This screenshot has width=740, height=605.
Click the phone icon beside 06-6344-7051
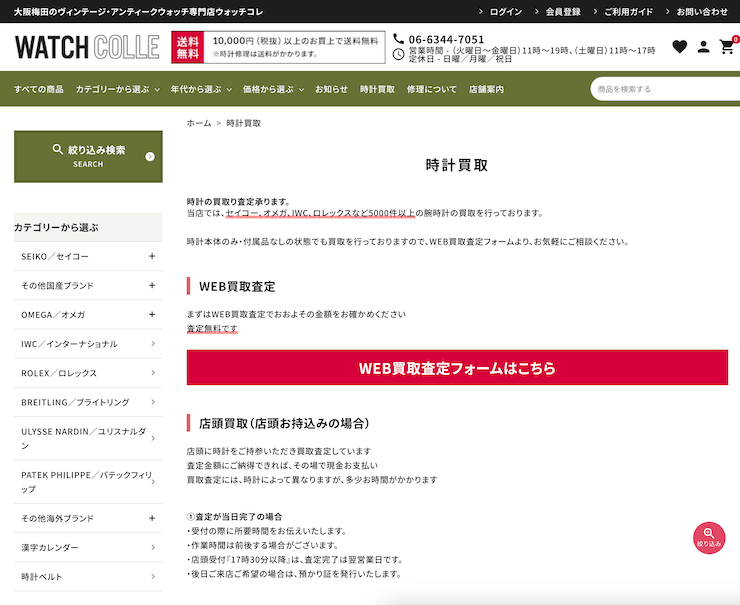point(399,39)
